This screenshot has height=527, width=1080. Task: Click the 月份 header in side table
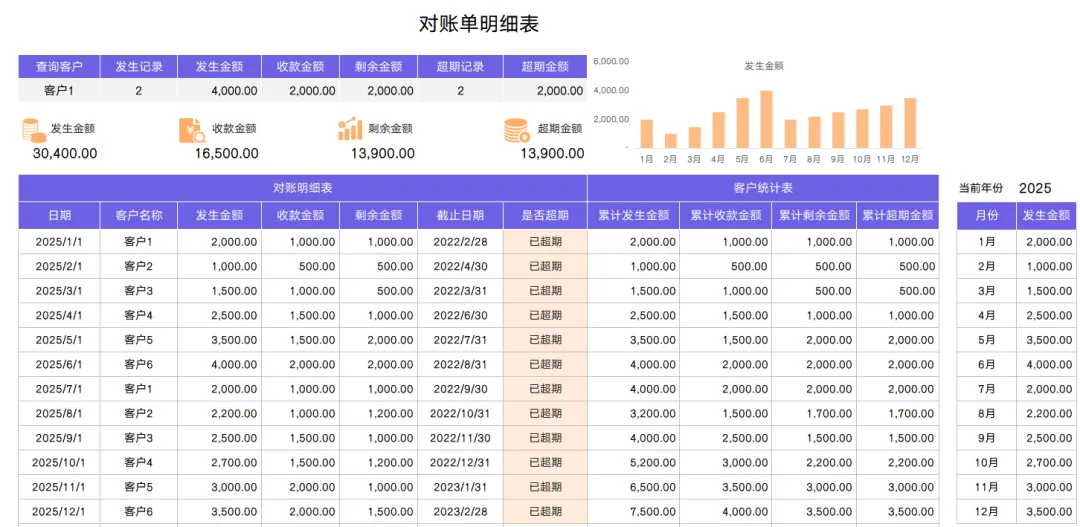point(986,216)
